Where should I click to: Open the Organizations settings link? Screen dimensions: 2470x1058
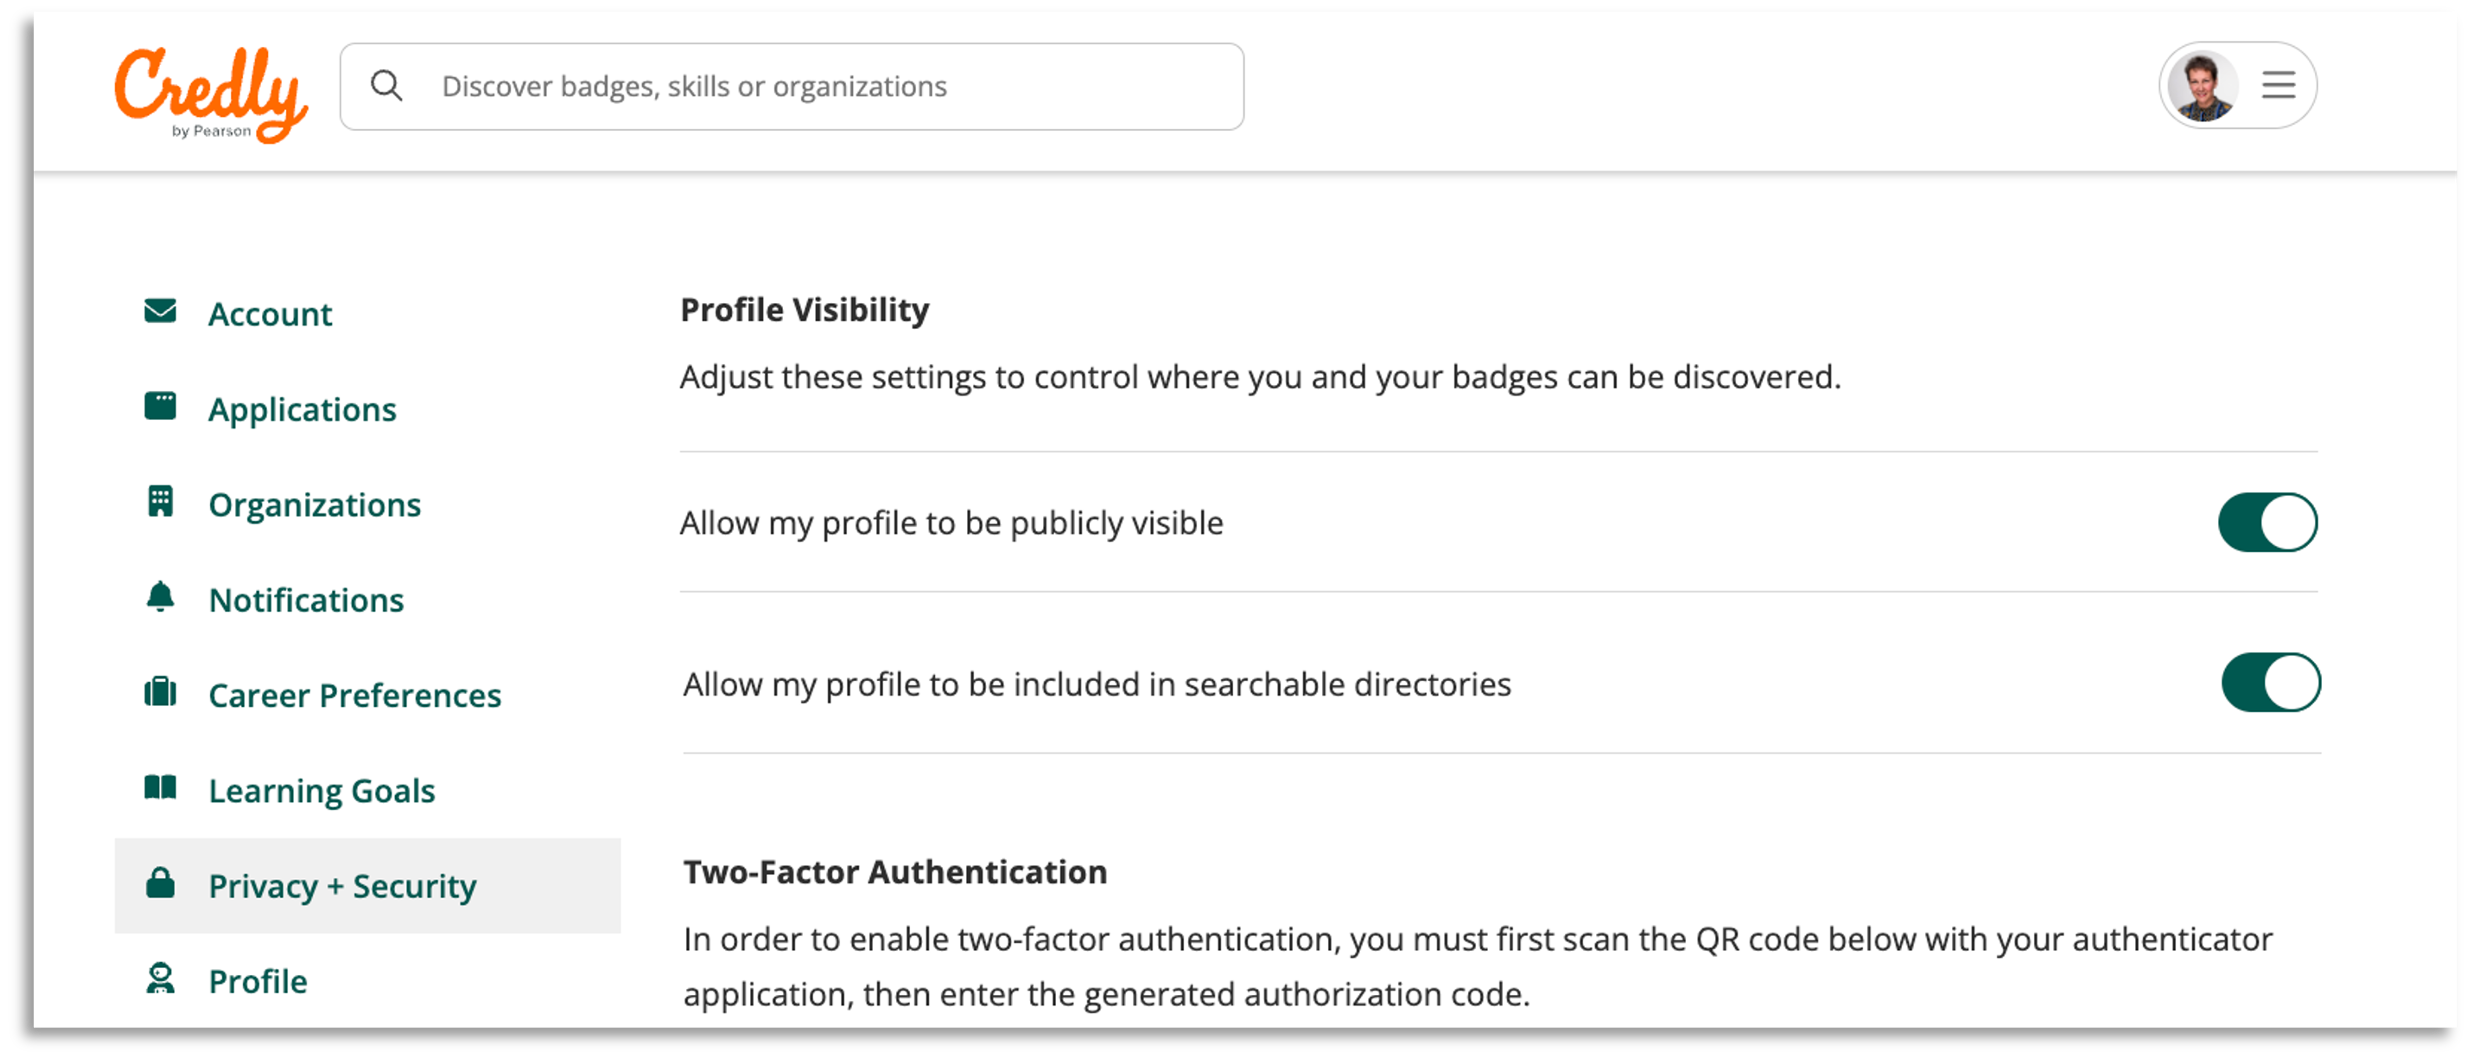[x=314, y=505]
